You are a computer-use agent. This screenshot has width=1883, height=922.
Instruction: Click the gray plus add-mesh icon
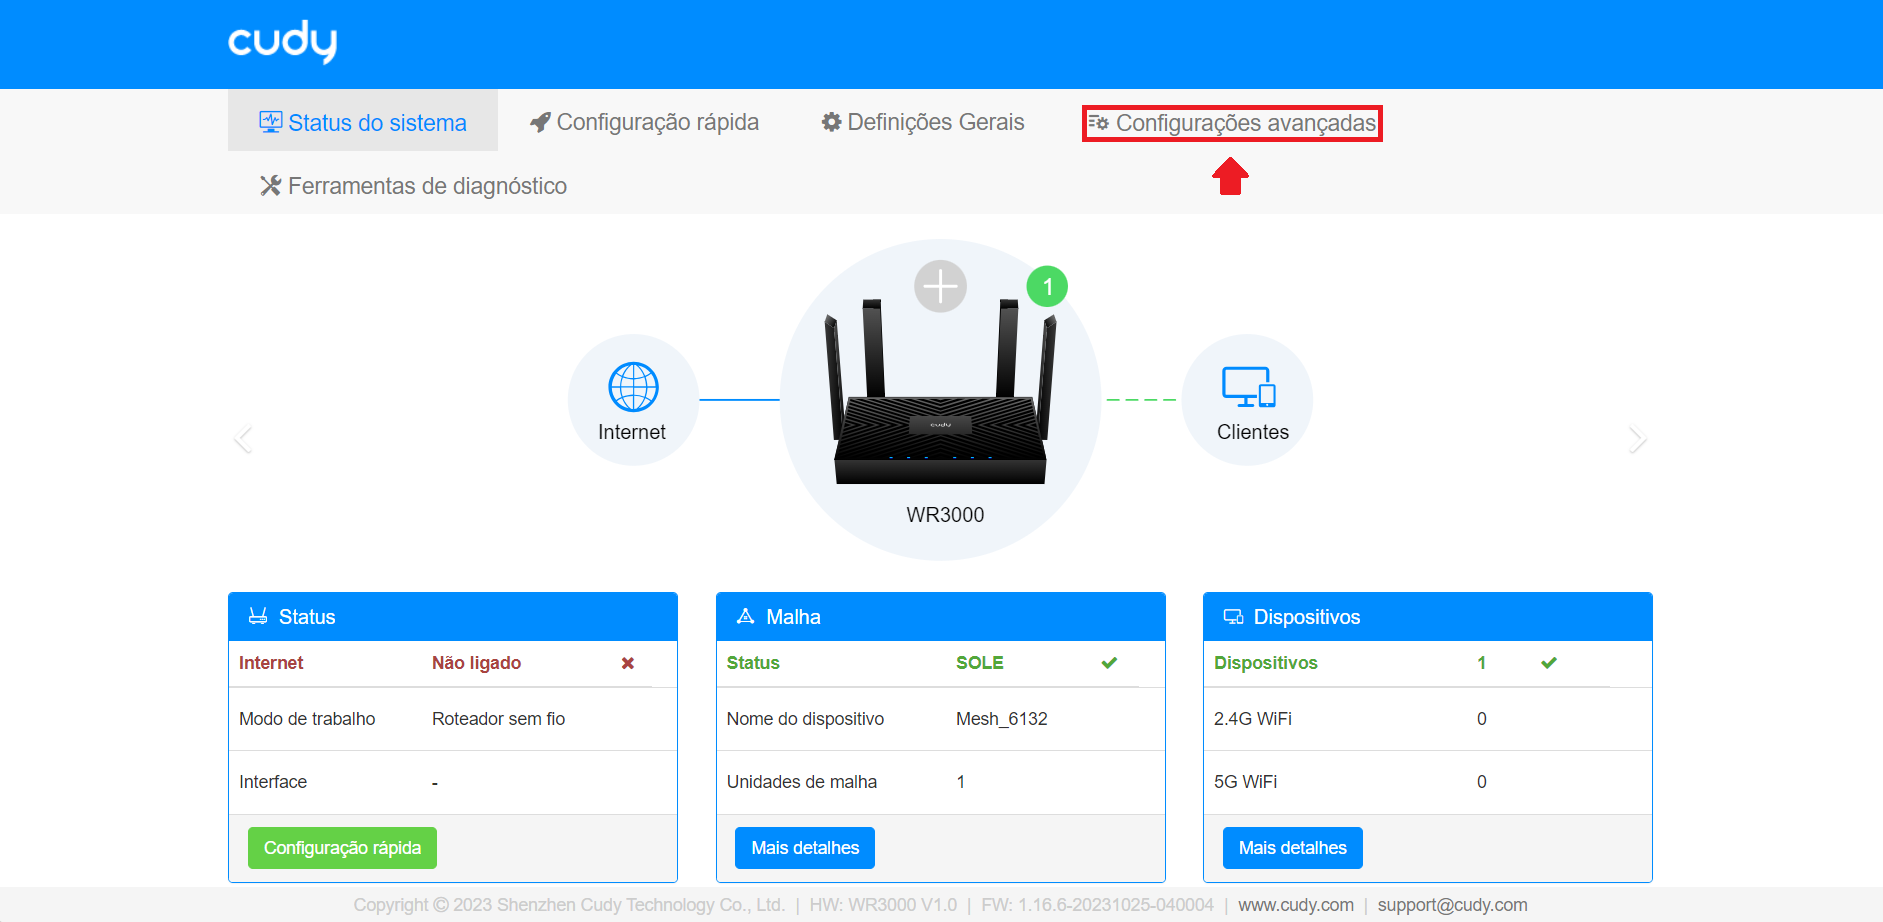click(940, 287)
